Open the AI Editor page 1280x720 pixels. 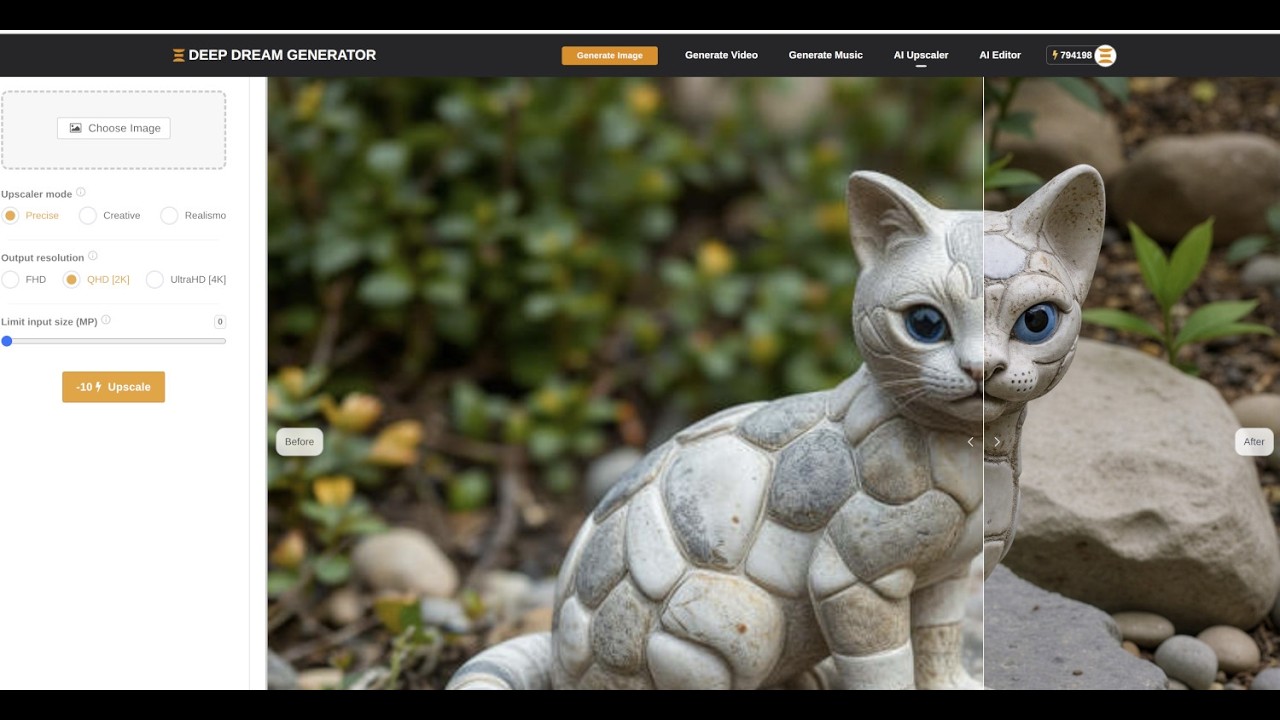coord(1000,55)
